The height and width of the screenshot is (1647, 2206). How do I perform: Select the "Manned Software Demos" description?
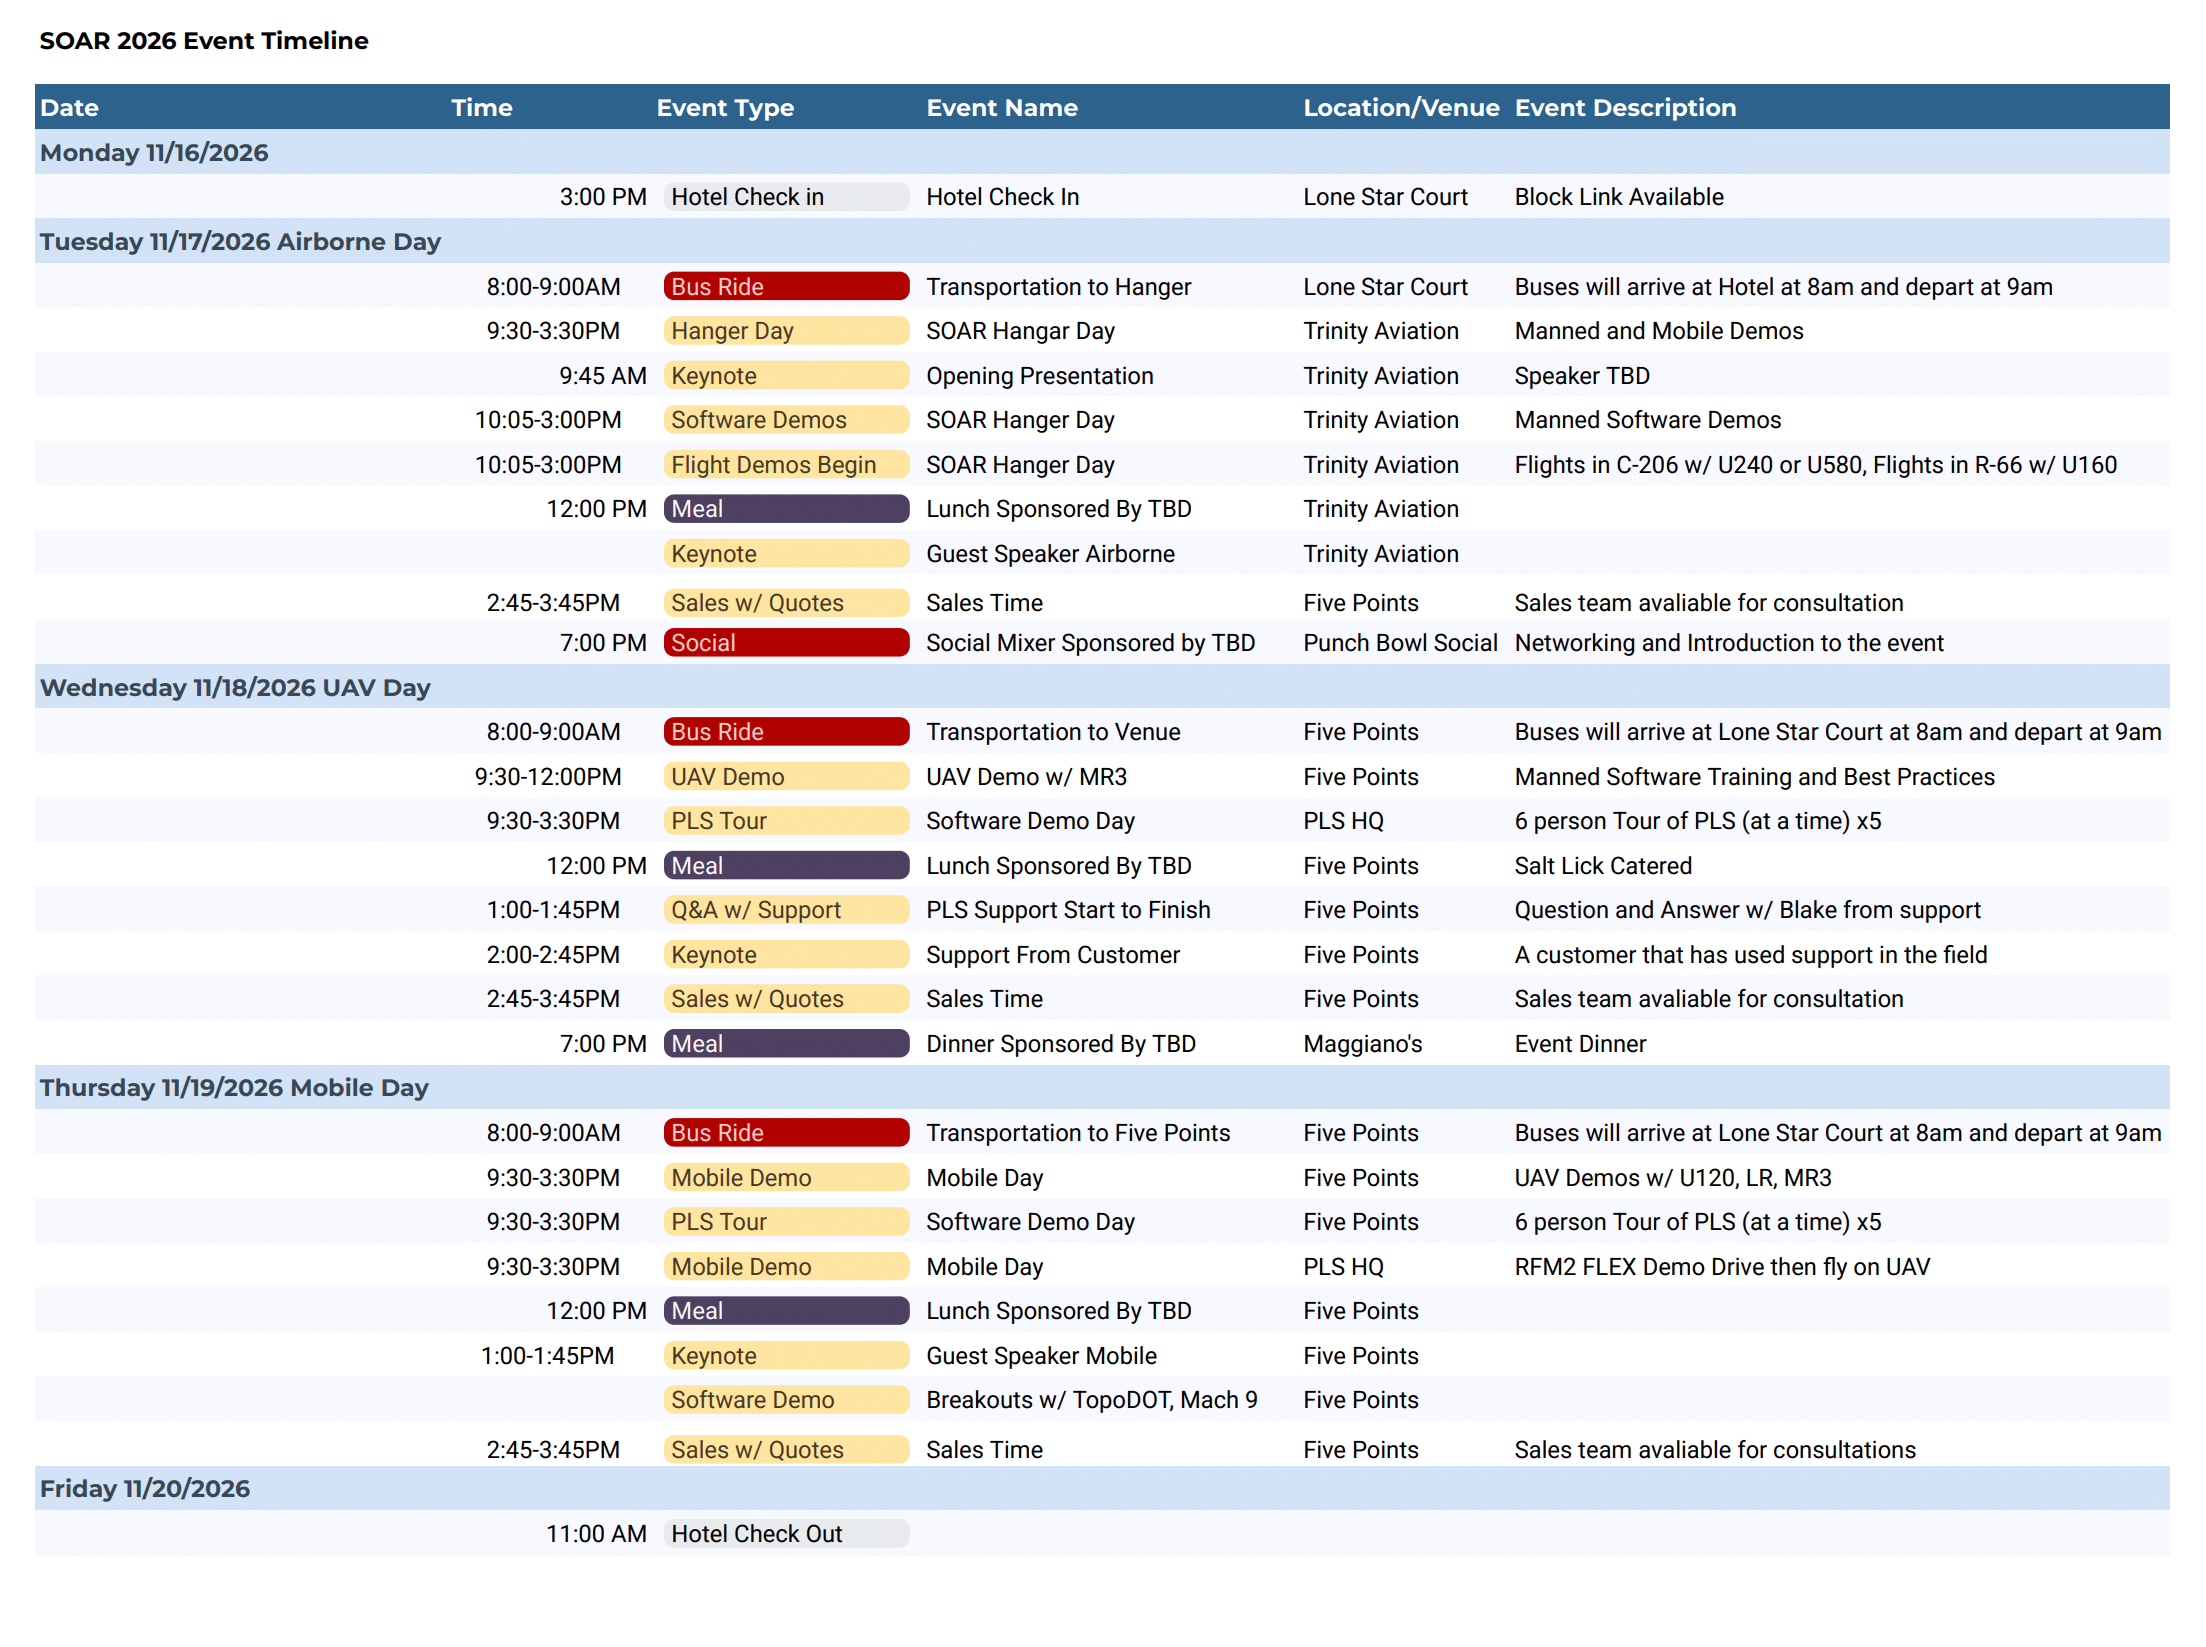coord(1647,420)
